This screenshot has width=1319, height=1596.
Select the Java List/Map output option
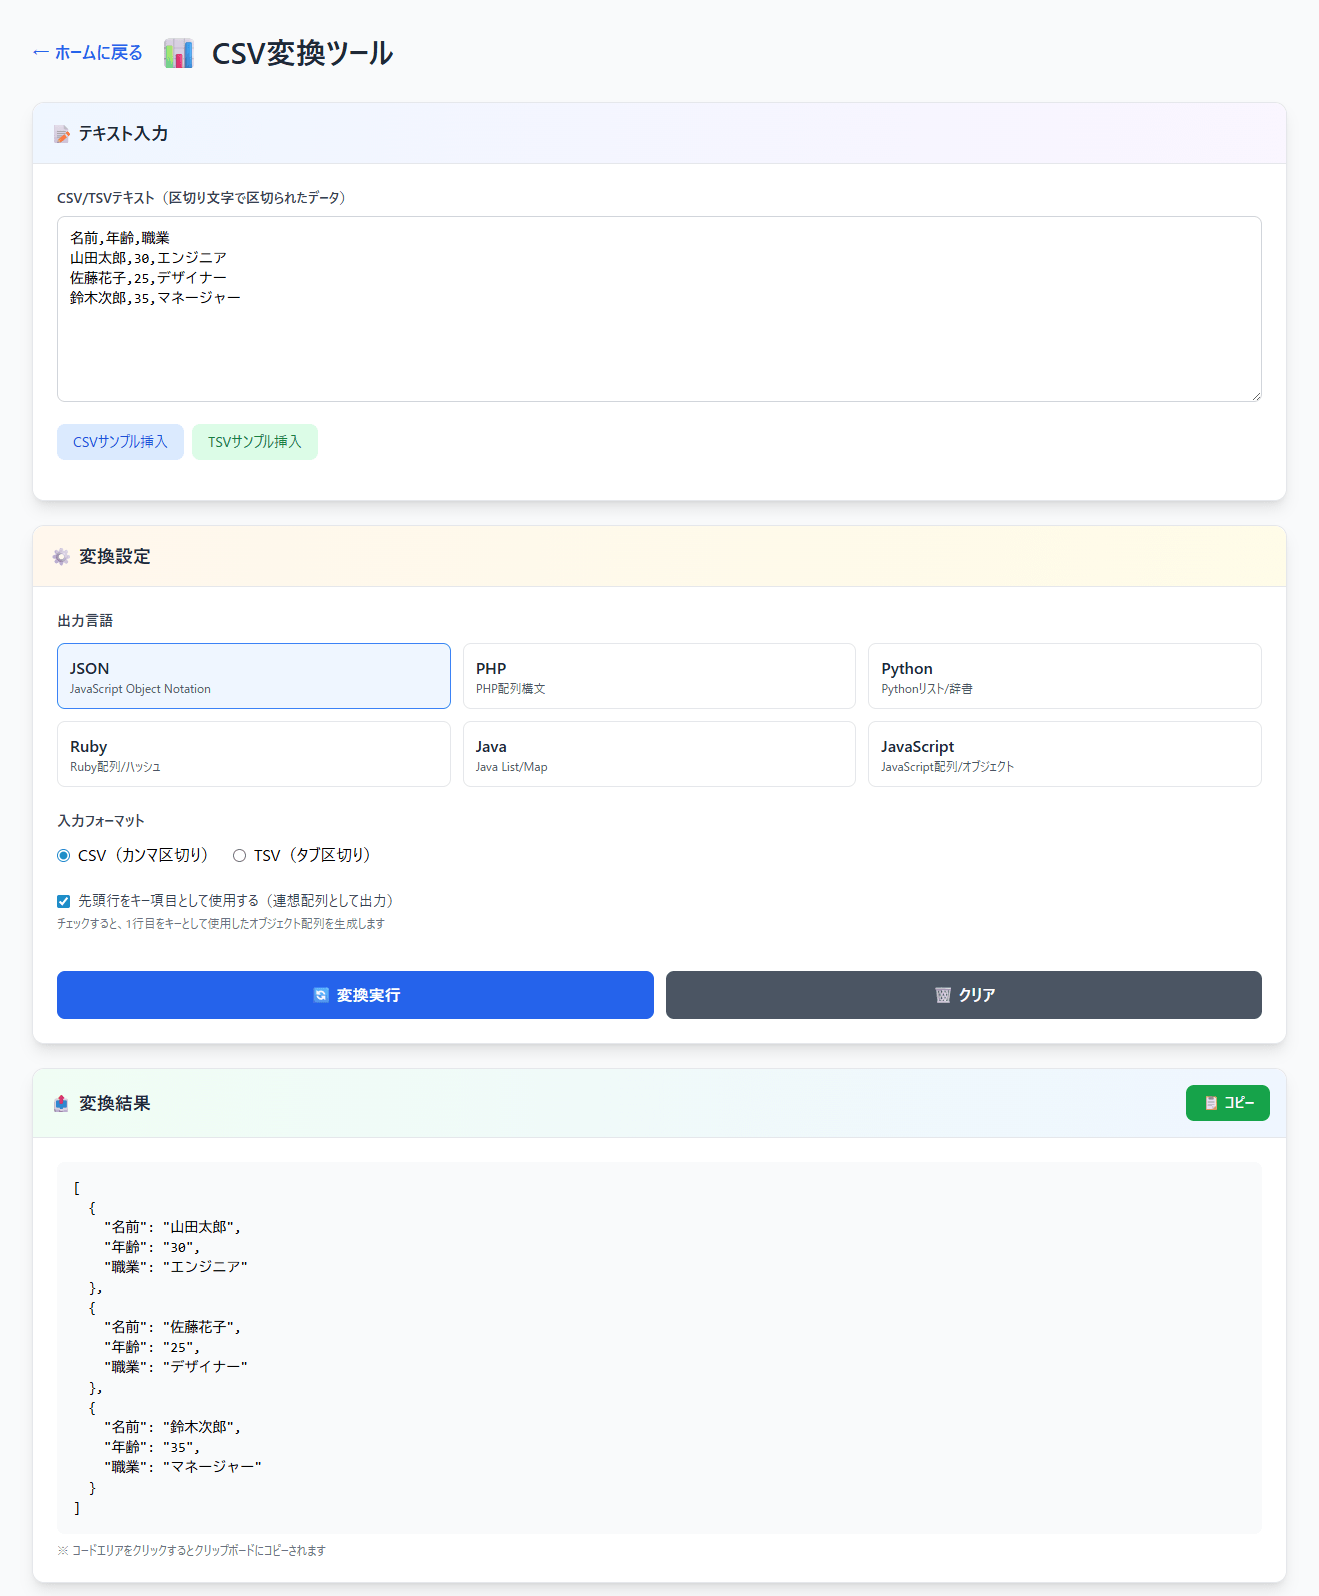[x=659, y=754]
